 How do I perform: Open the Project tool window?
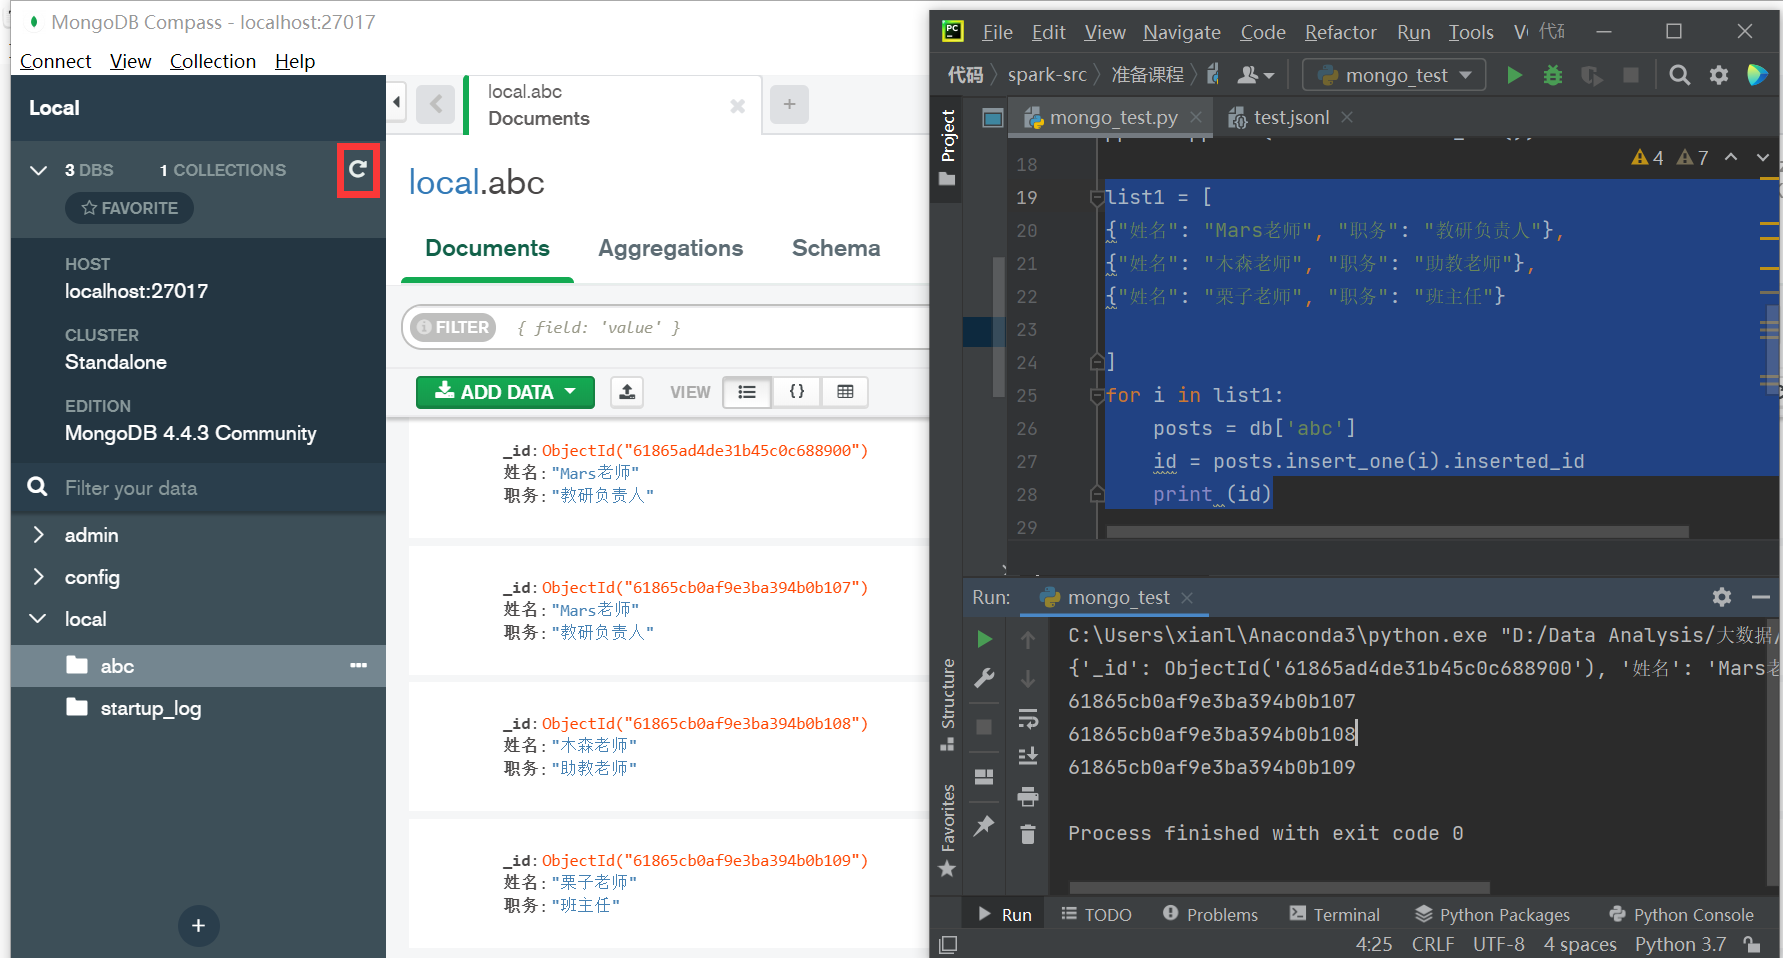click(x=947, y=147)
